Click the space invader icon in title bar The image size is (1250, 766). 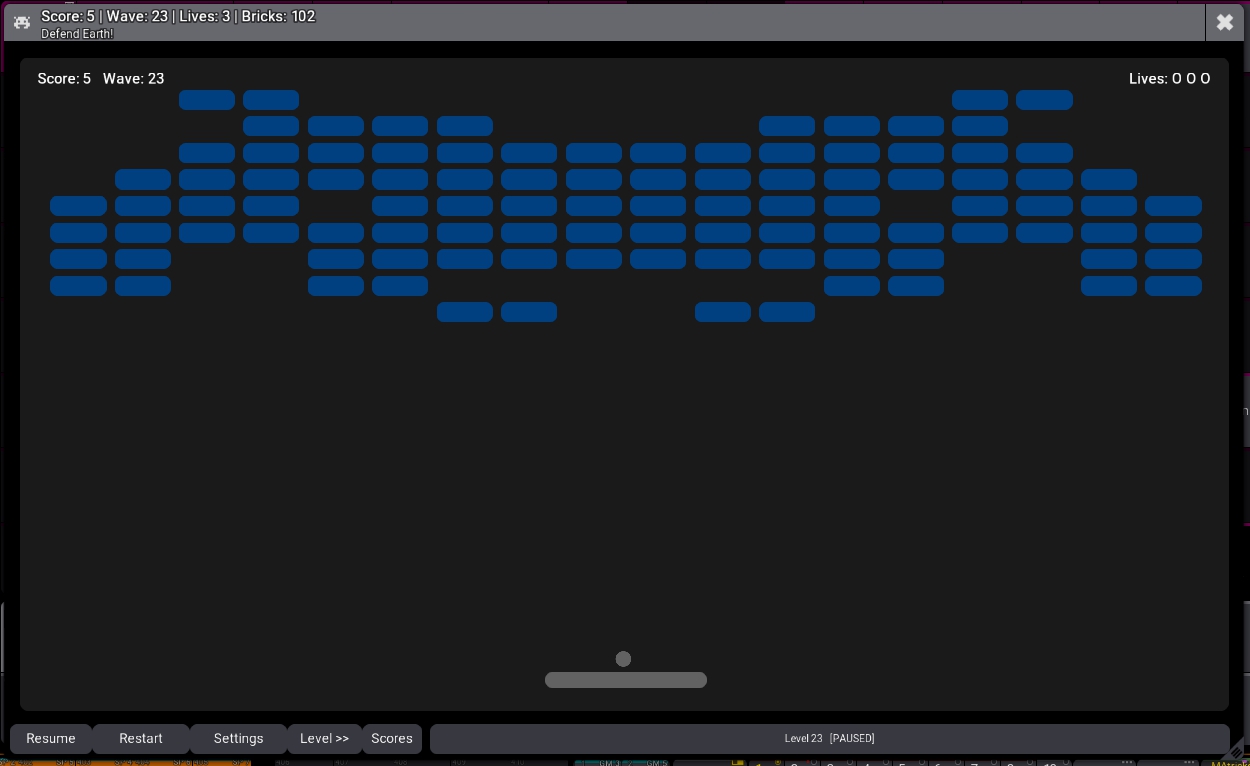[x=22, y=22]
